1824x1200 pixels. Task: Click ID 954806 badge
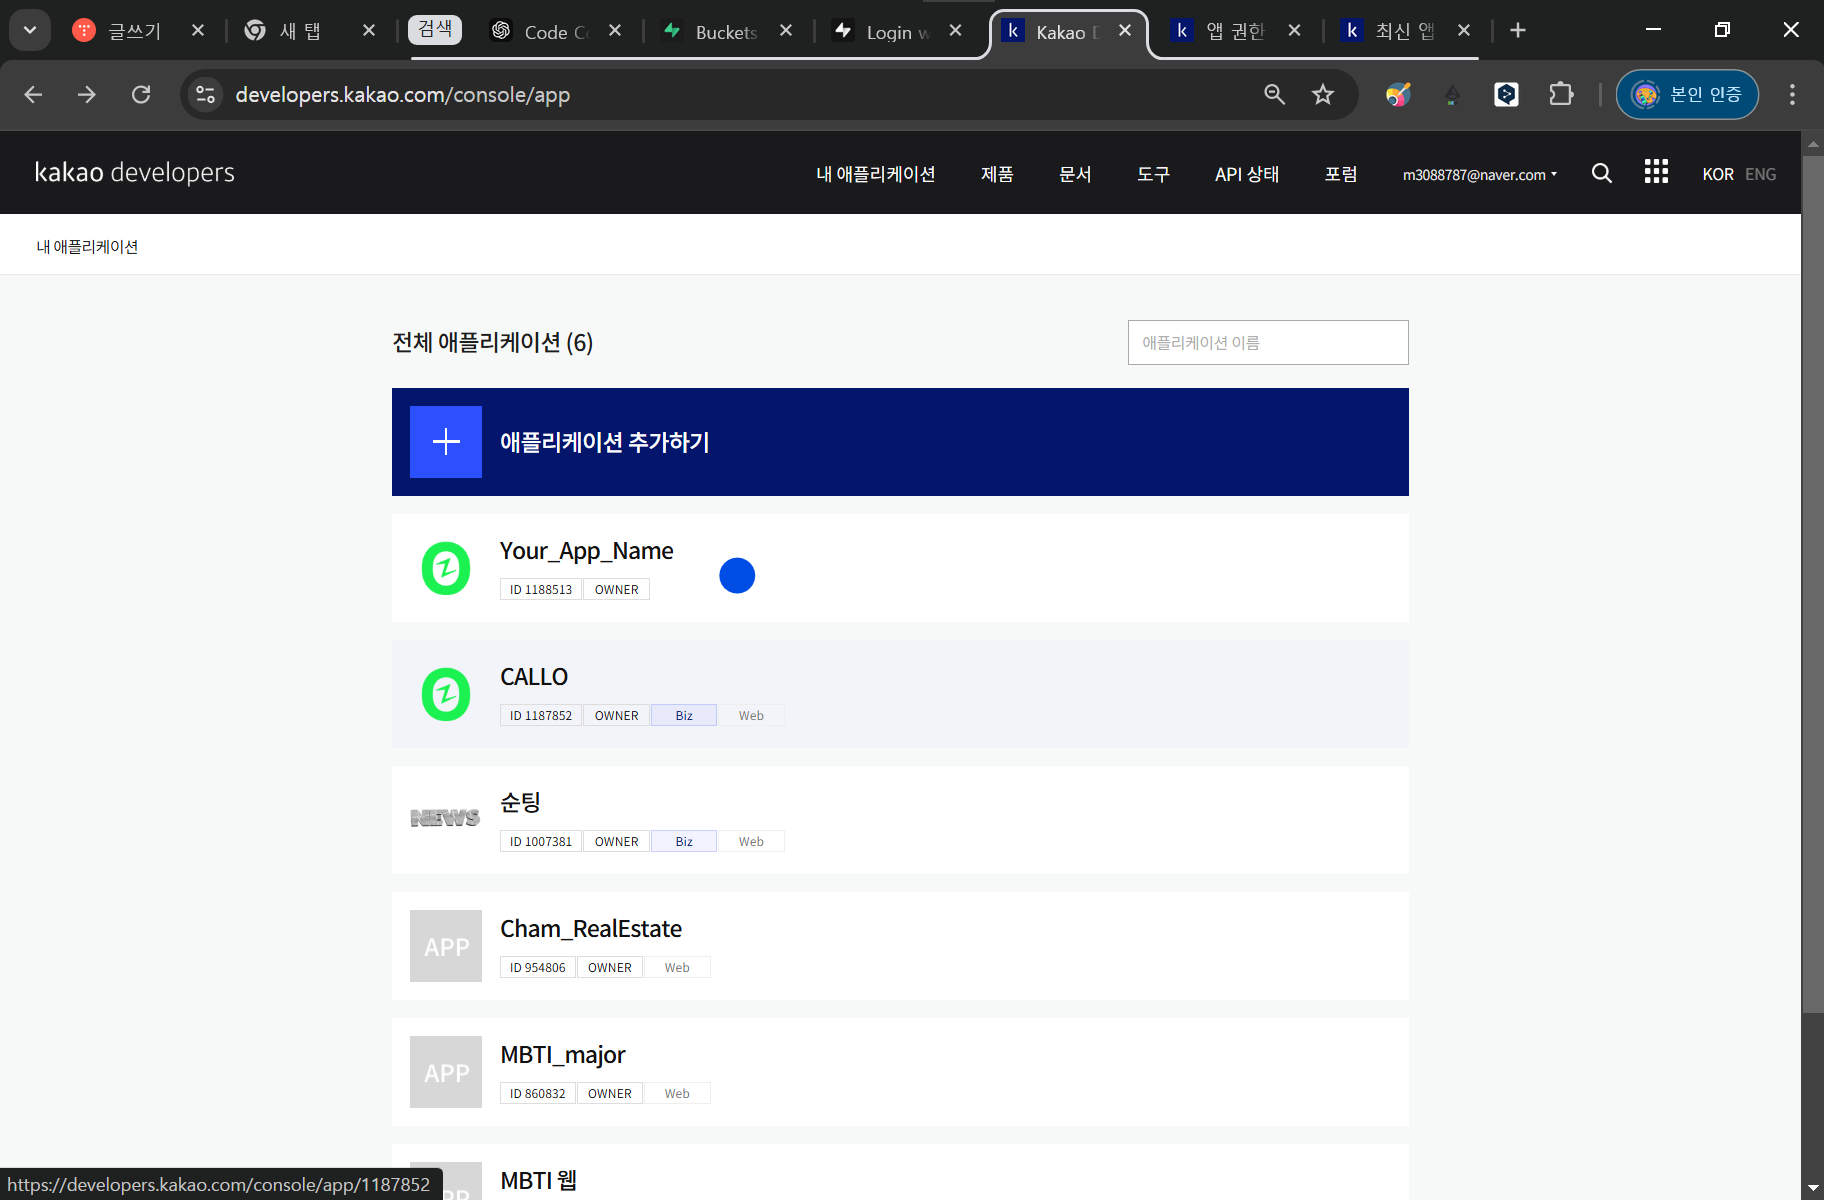tap(538, 967)
